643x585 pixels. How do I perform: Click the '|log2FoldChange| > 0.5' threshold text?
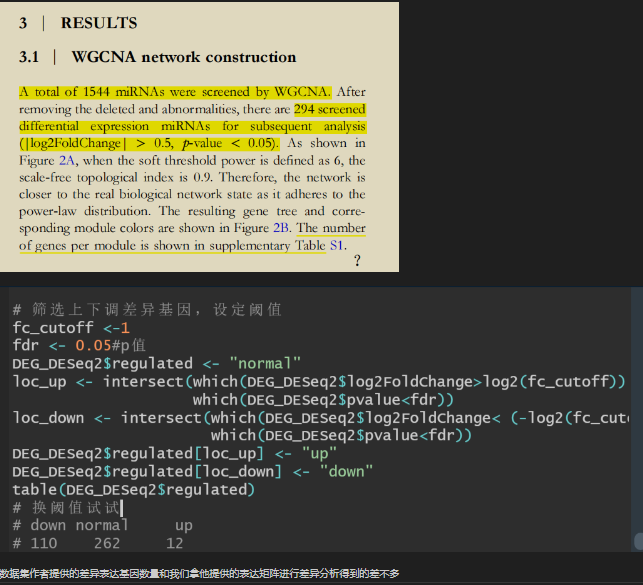pos(96,143)
